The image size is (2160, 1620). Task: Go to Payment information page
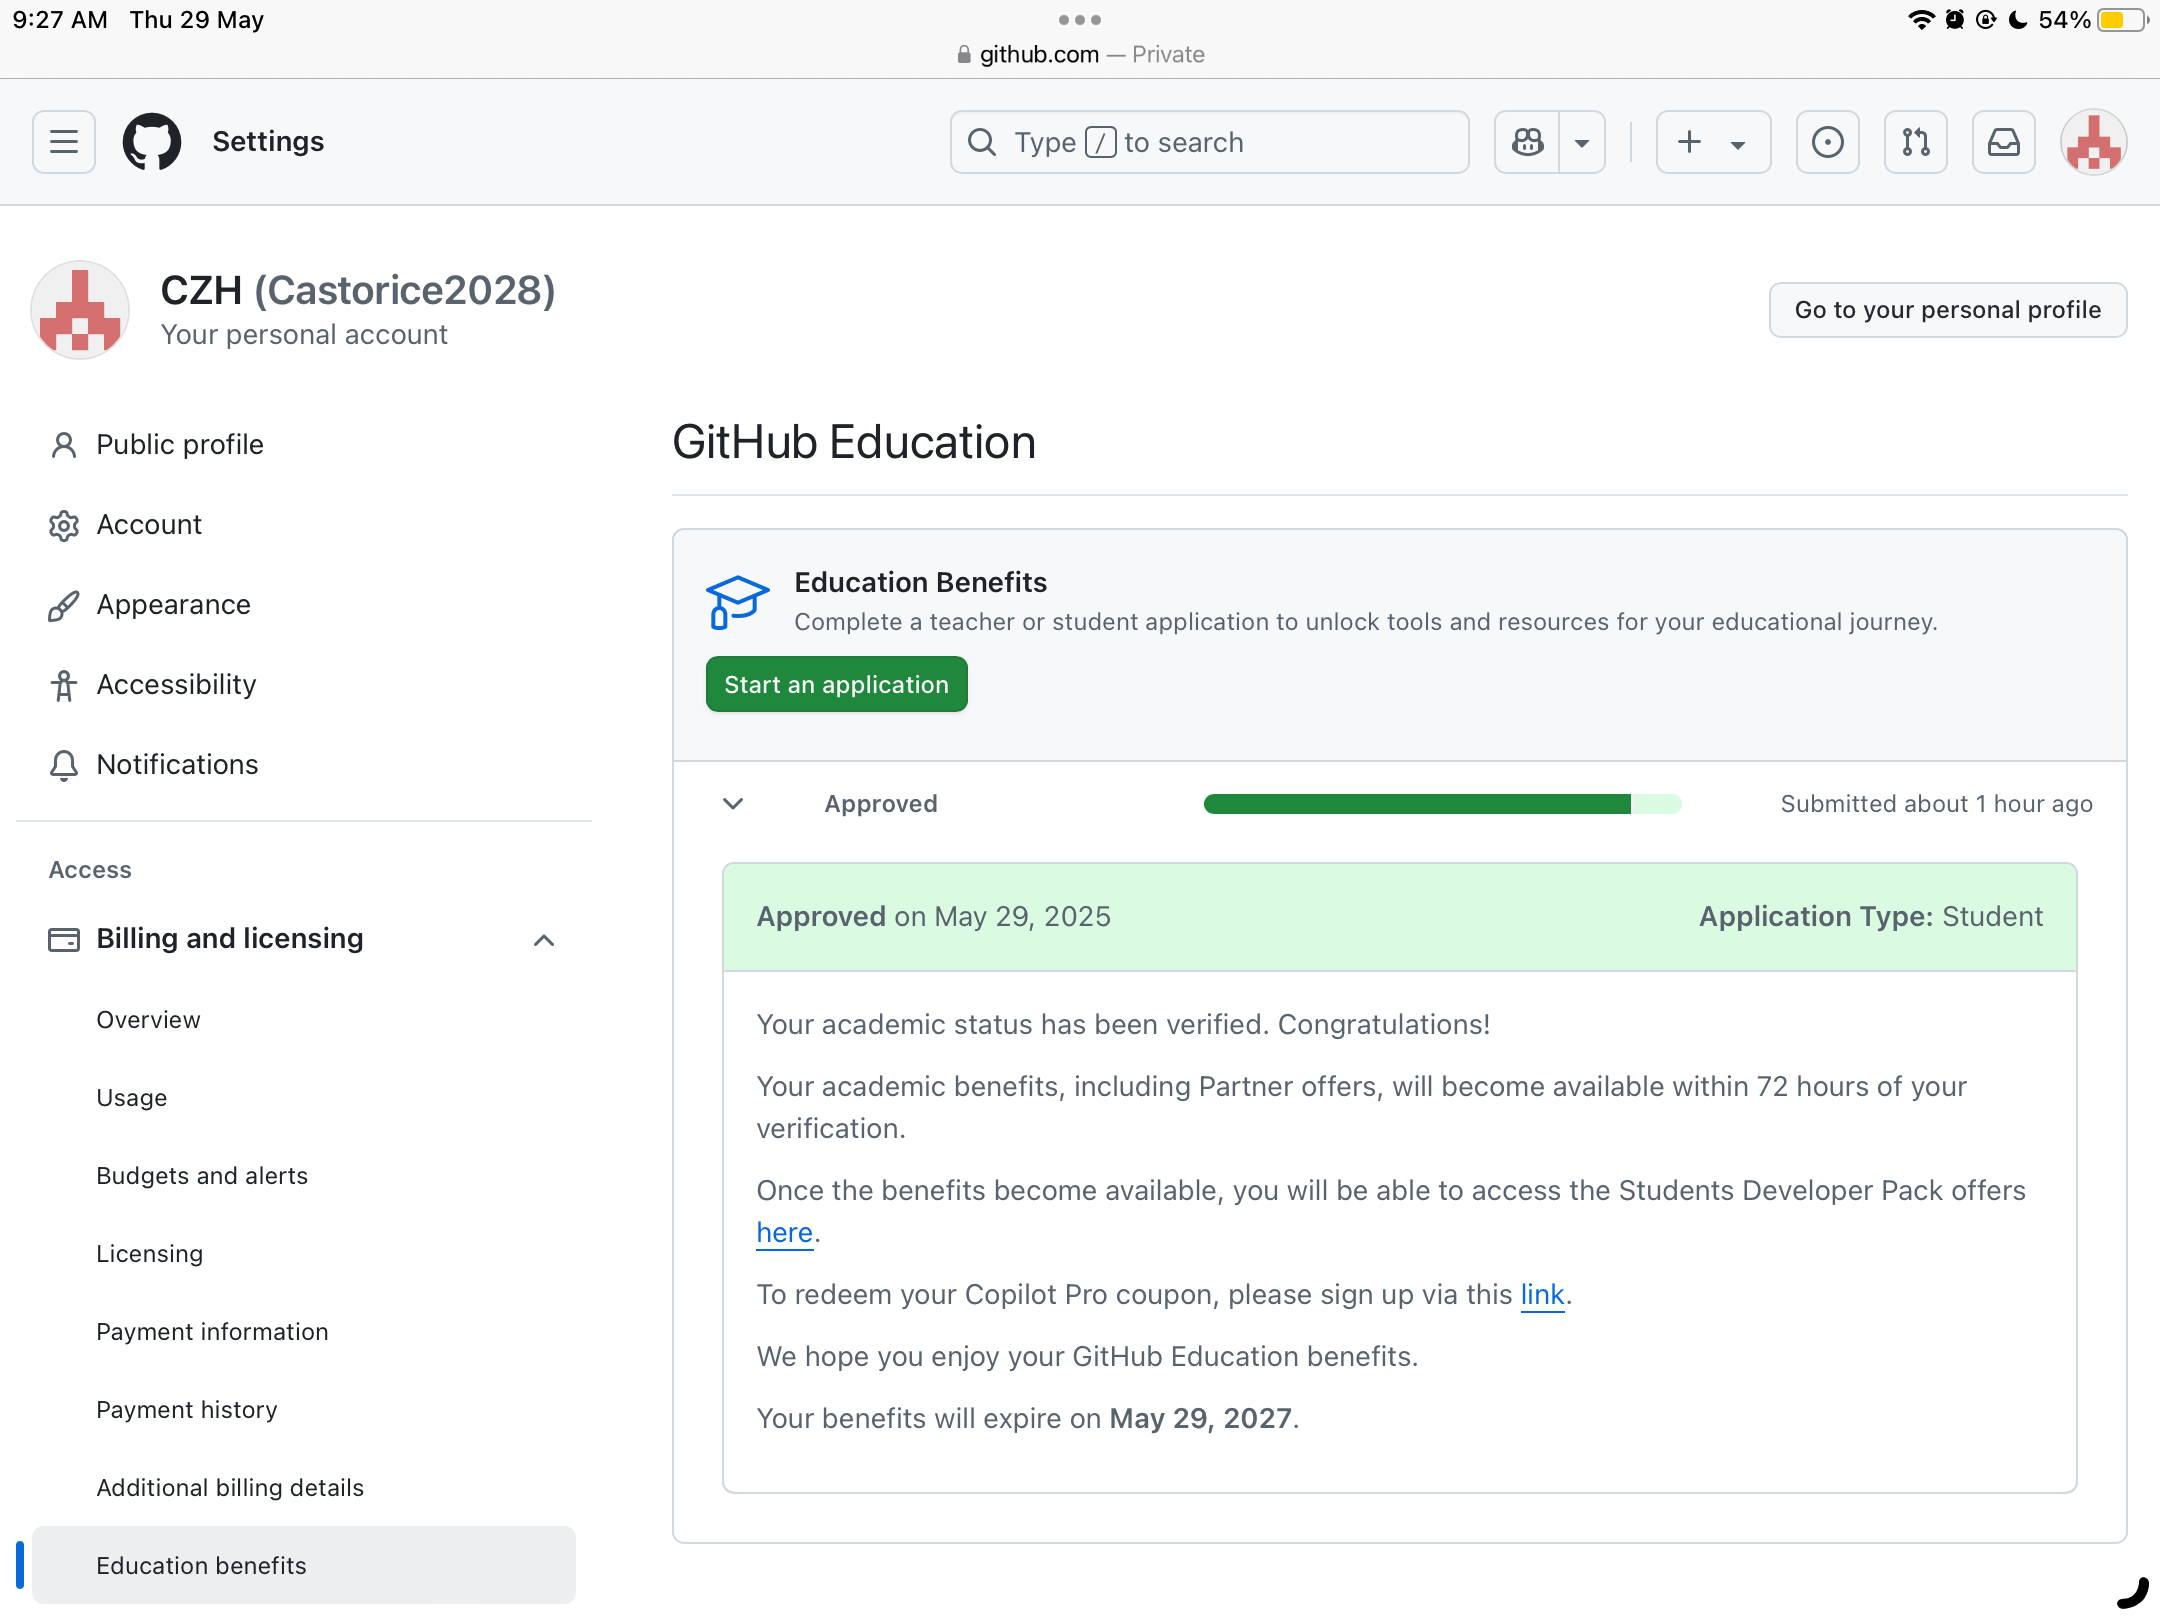tap(212, 1332)
